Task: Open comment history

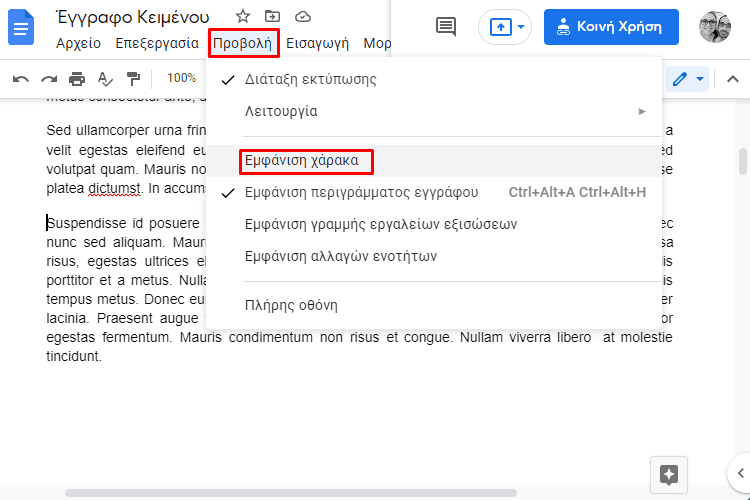Action: pyautogui.click(x=446, y=27)
